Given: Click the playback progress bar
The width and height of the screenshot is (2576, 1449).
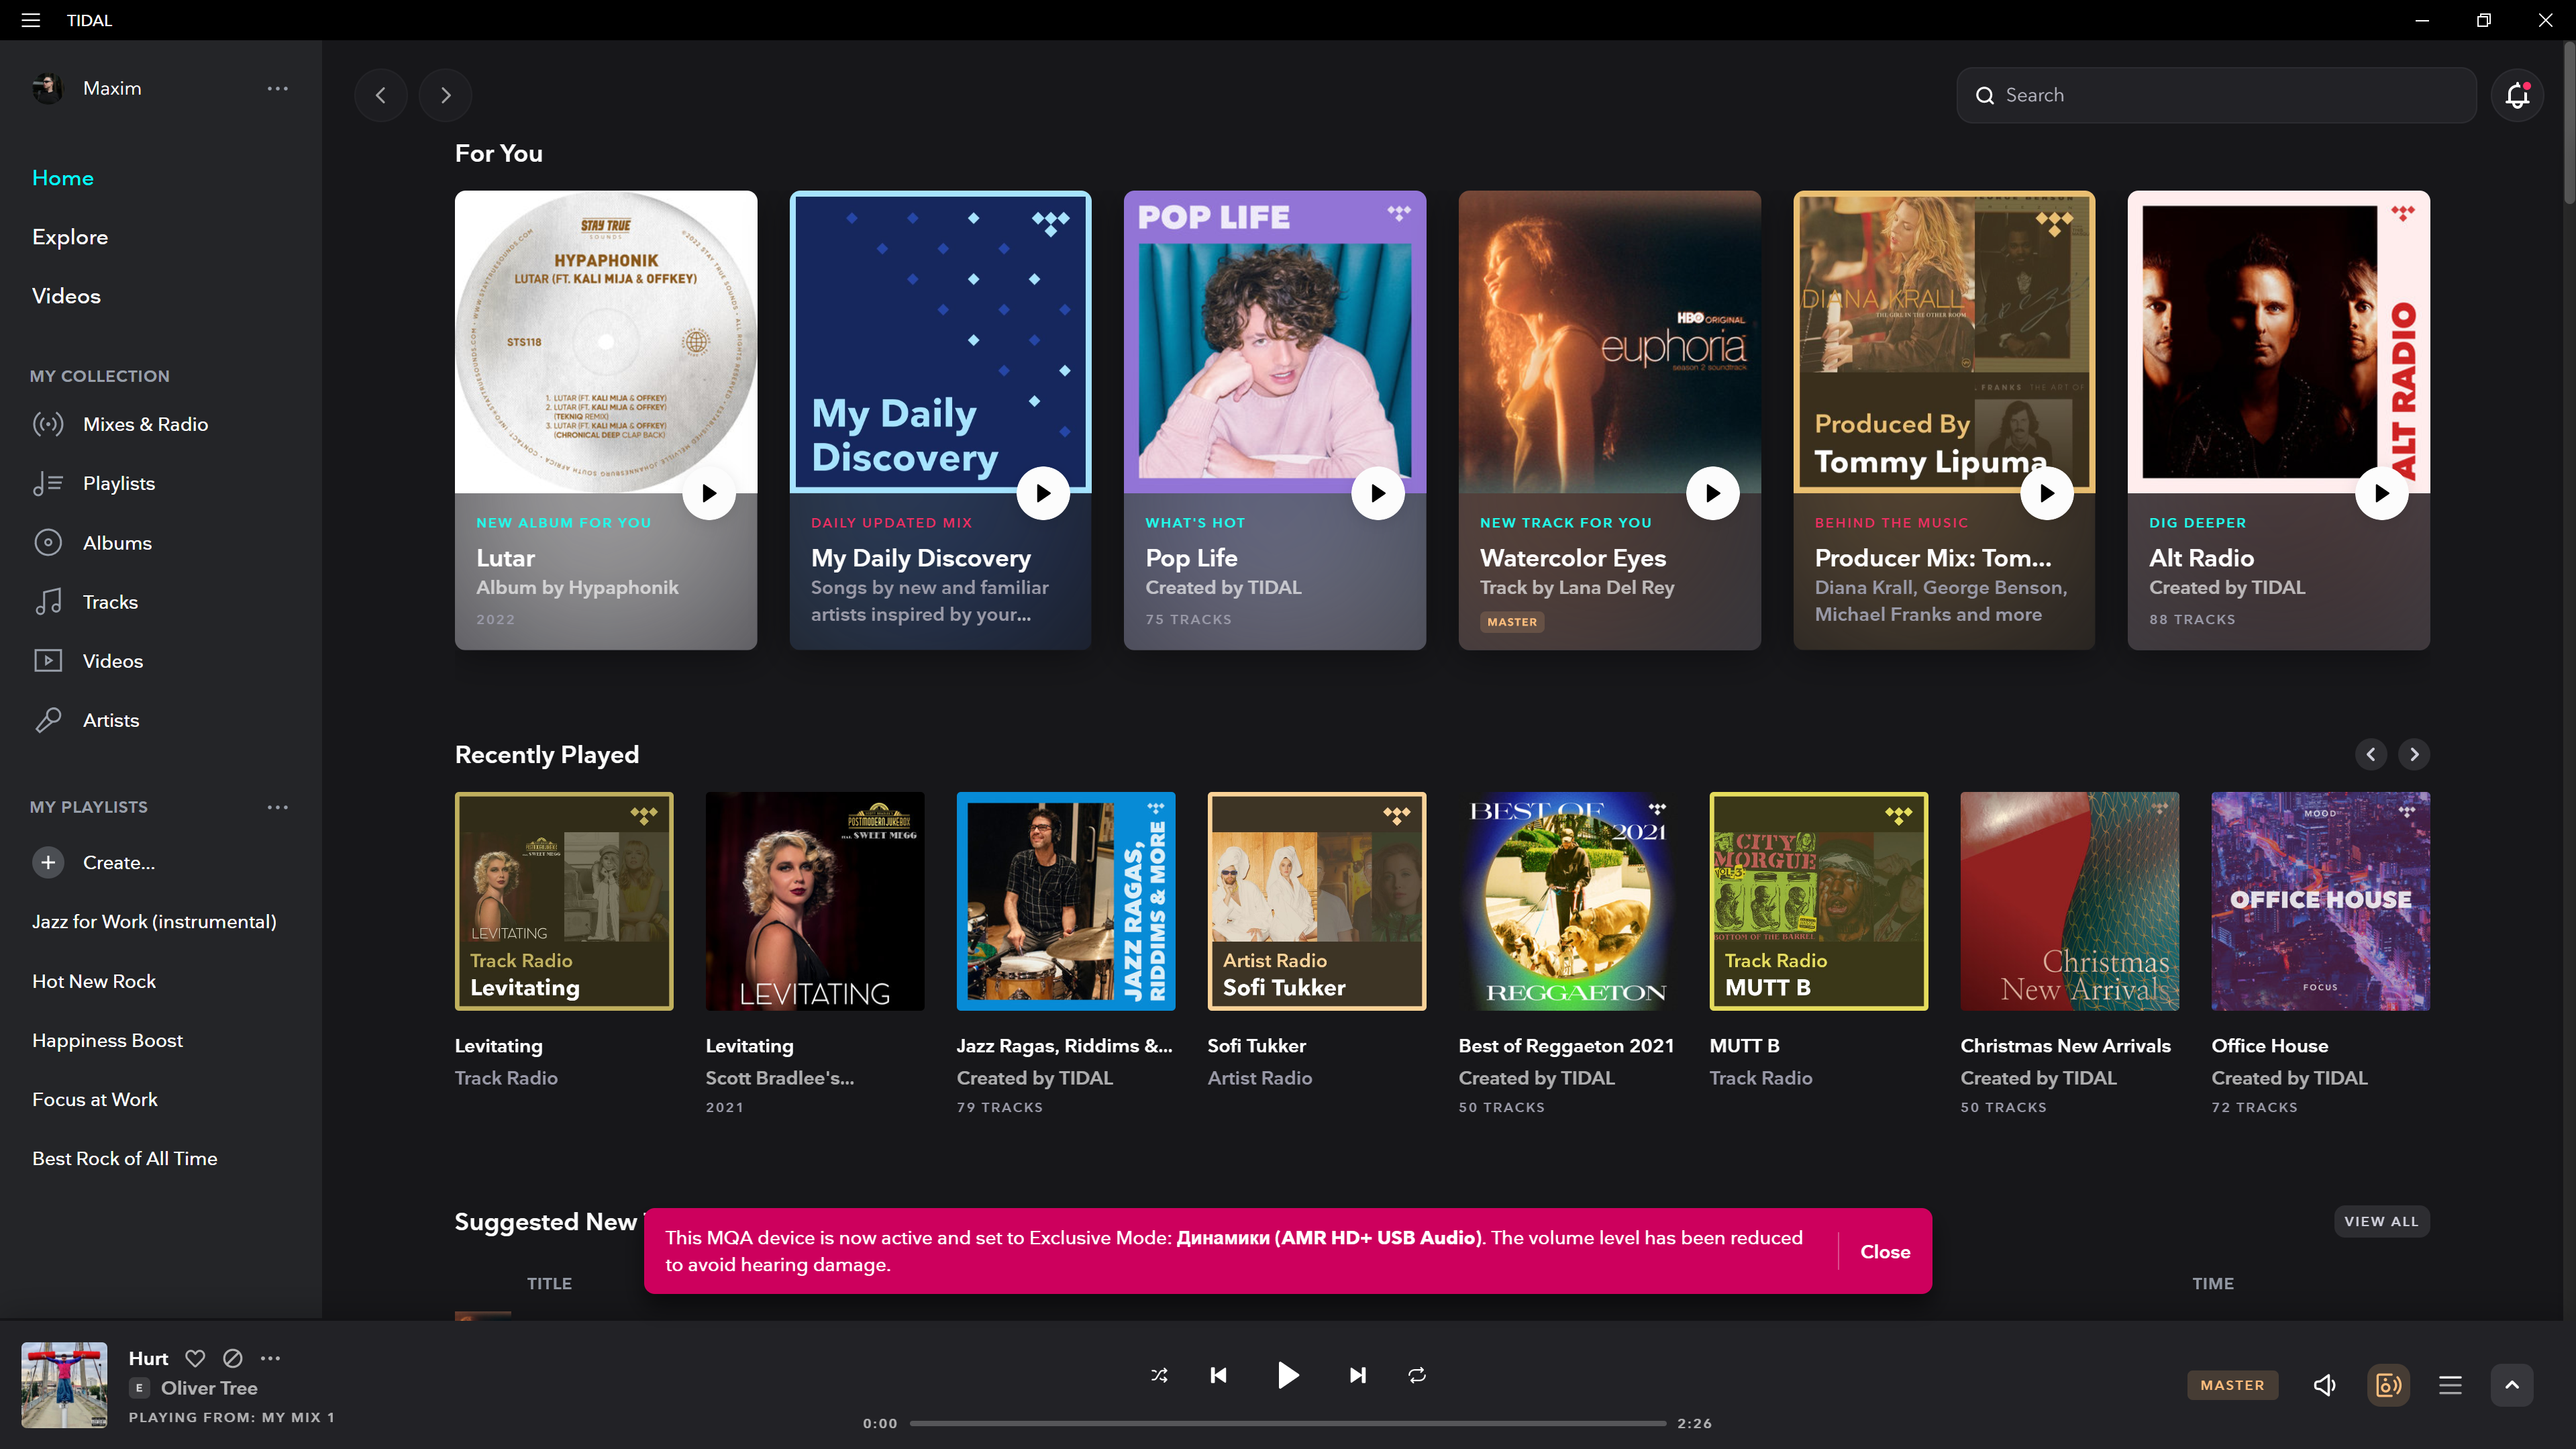Looking at the screenshot, I should (x=1287, y=1423).
